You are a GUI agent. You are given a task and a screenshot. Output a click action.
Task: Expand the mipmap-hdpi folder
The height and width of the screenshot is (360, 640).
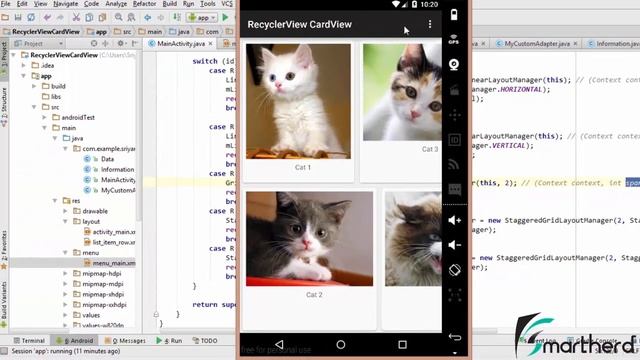tap(65, 273)
